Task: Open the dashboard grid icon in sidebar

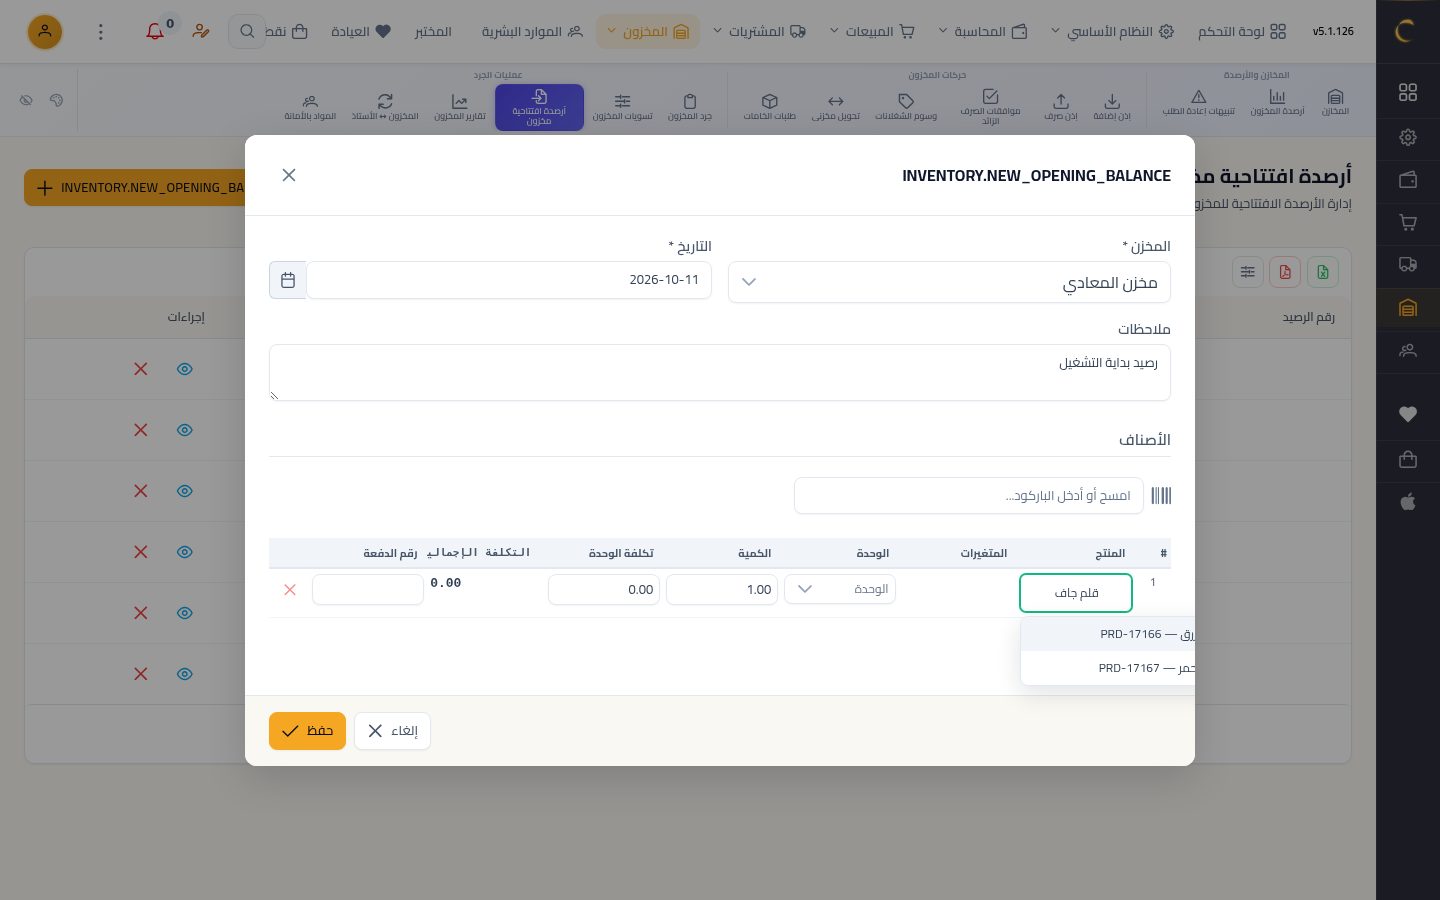Action: pyautogui.click(x=1408, y=92)
